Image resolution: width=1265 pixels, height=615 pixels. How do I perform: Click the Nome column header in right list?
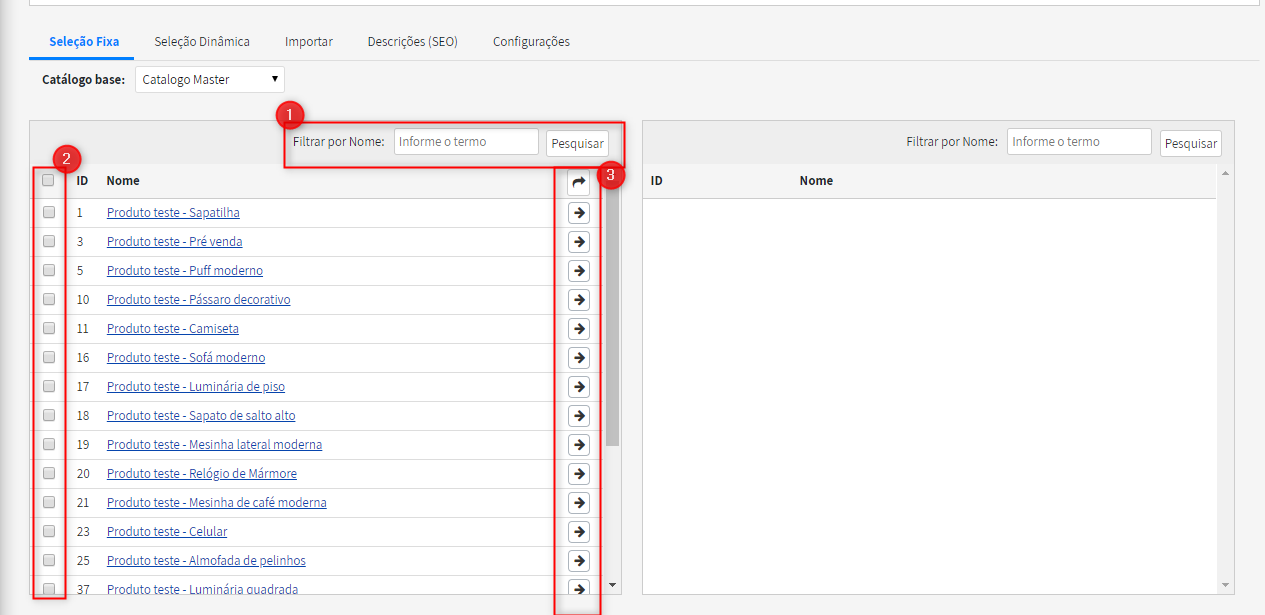point(816,181)
